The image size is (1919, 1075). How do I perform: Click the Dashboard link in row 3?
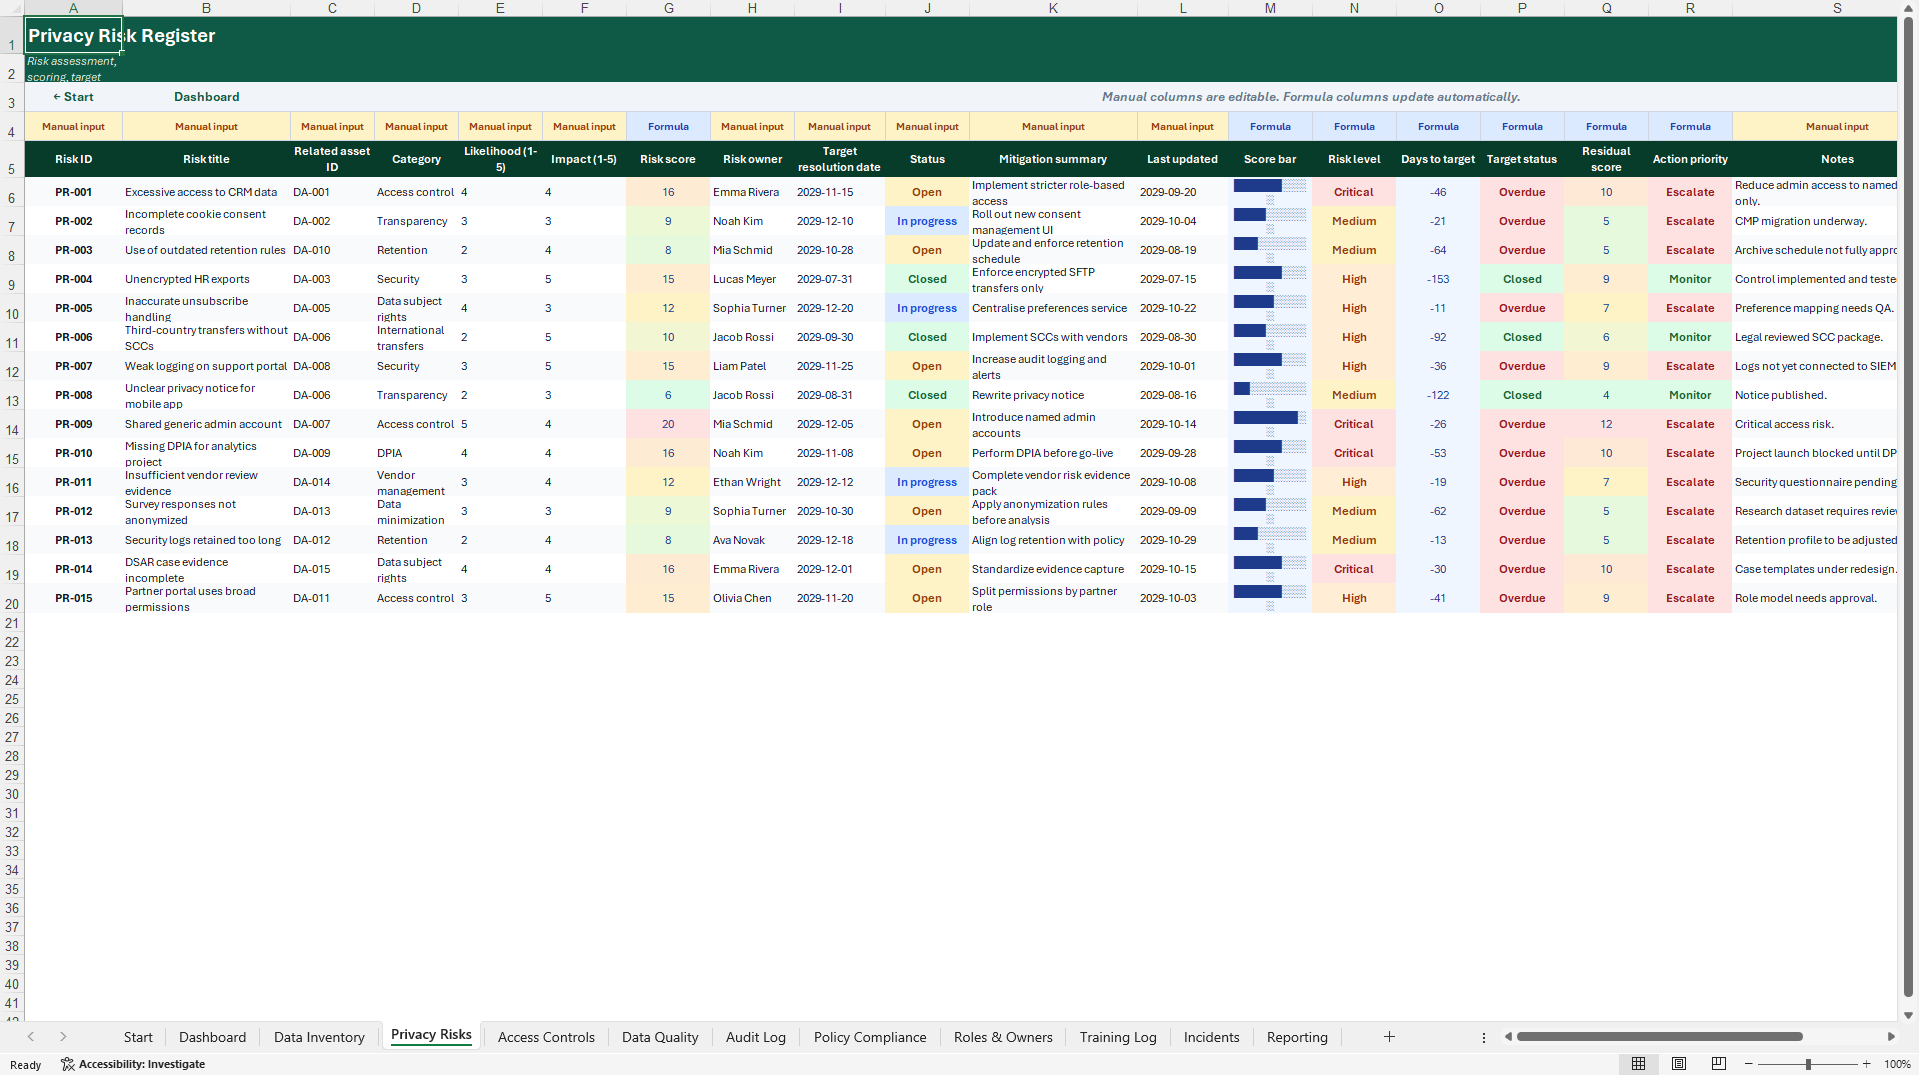point(207,97)
